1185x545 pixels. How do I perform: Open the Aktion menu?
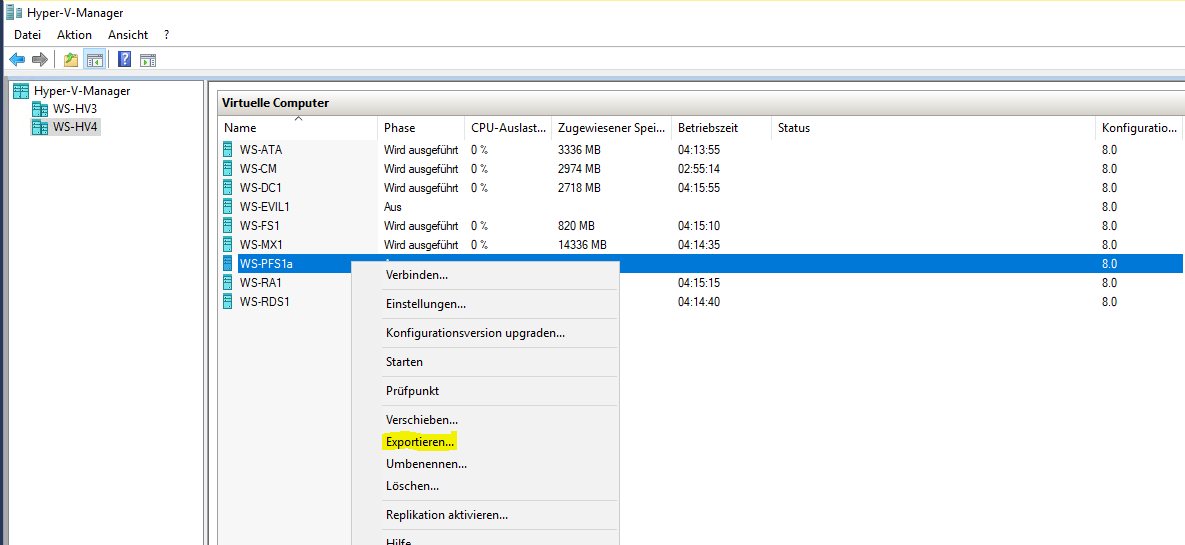tap(74, 35)
